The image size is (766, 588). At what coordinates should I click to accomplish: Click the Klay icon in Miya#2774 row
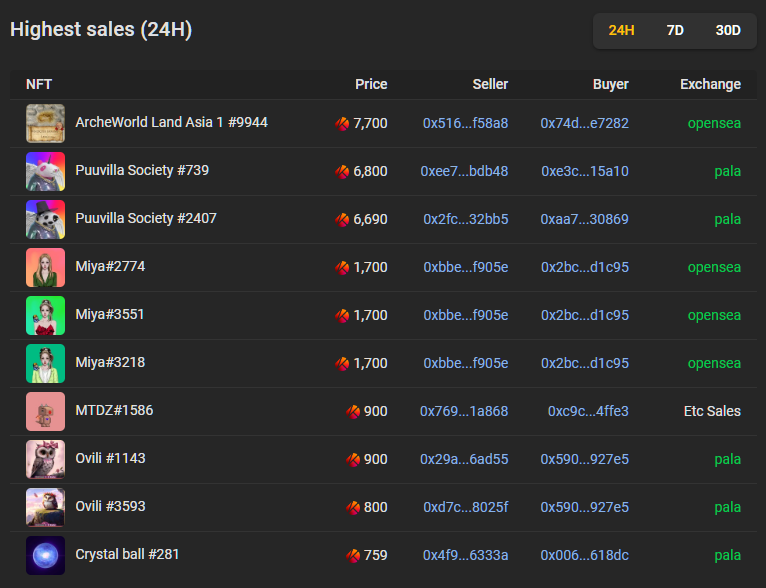[342, 268]
